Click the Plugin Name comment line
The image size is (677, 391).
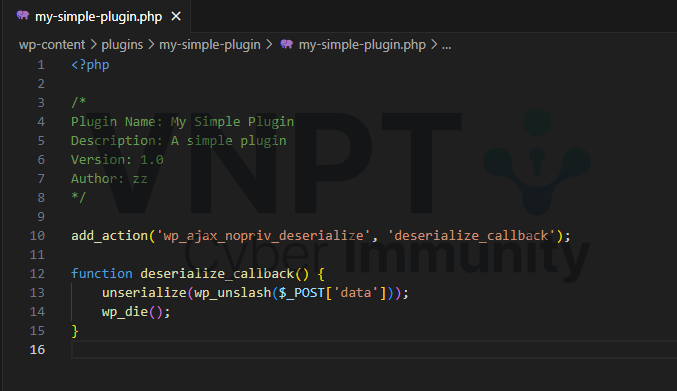pyautogui.click(x=182, y=122)
